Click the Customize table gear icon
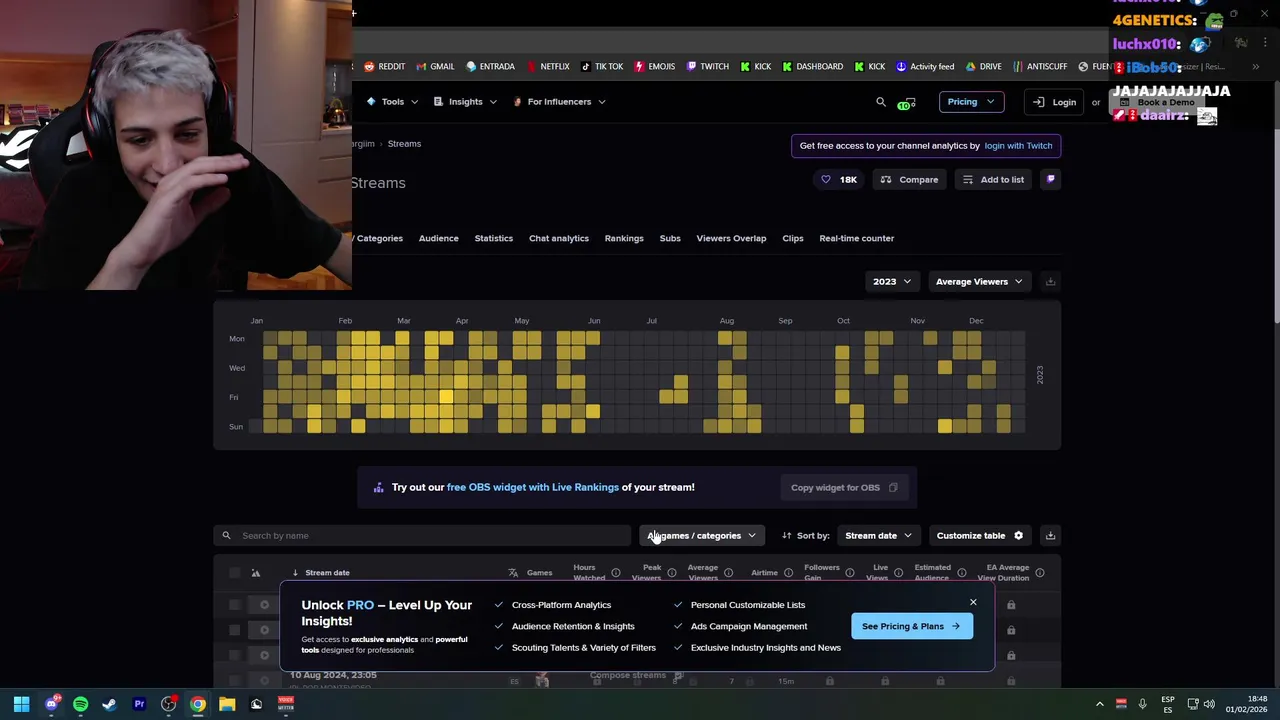The width and height of the screenshot is (1280, 720). (x=1018, y=536)
